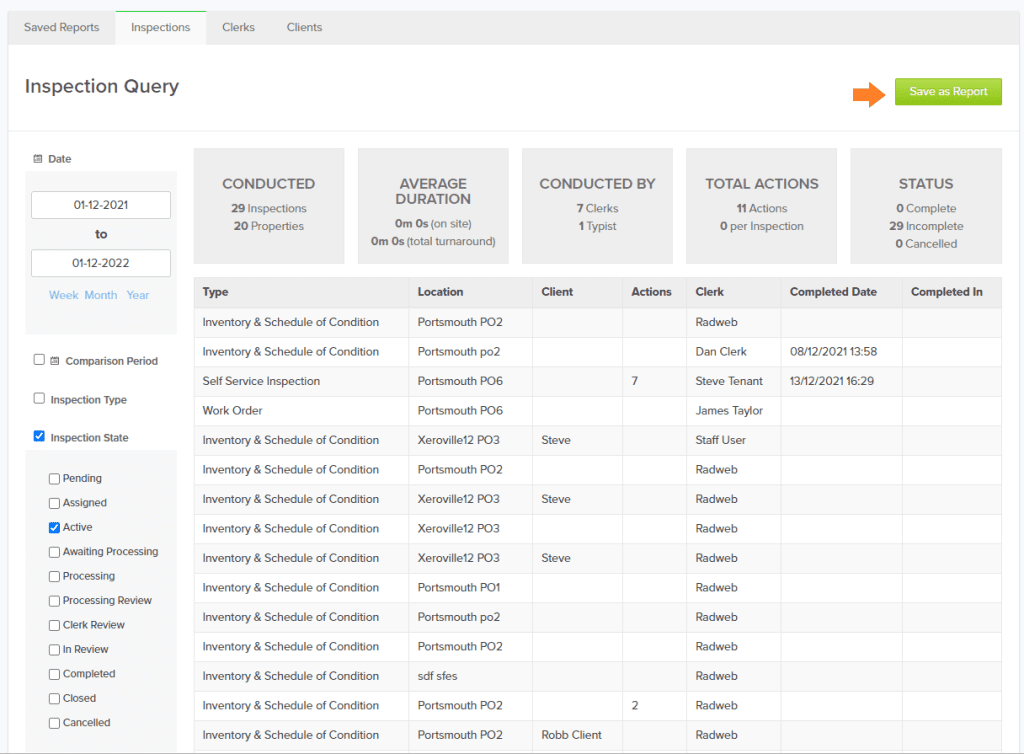Screen dimensions: 1024x754
Task: Check the Completed state filter
Action: click(x=54, y=674)
